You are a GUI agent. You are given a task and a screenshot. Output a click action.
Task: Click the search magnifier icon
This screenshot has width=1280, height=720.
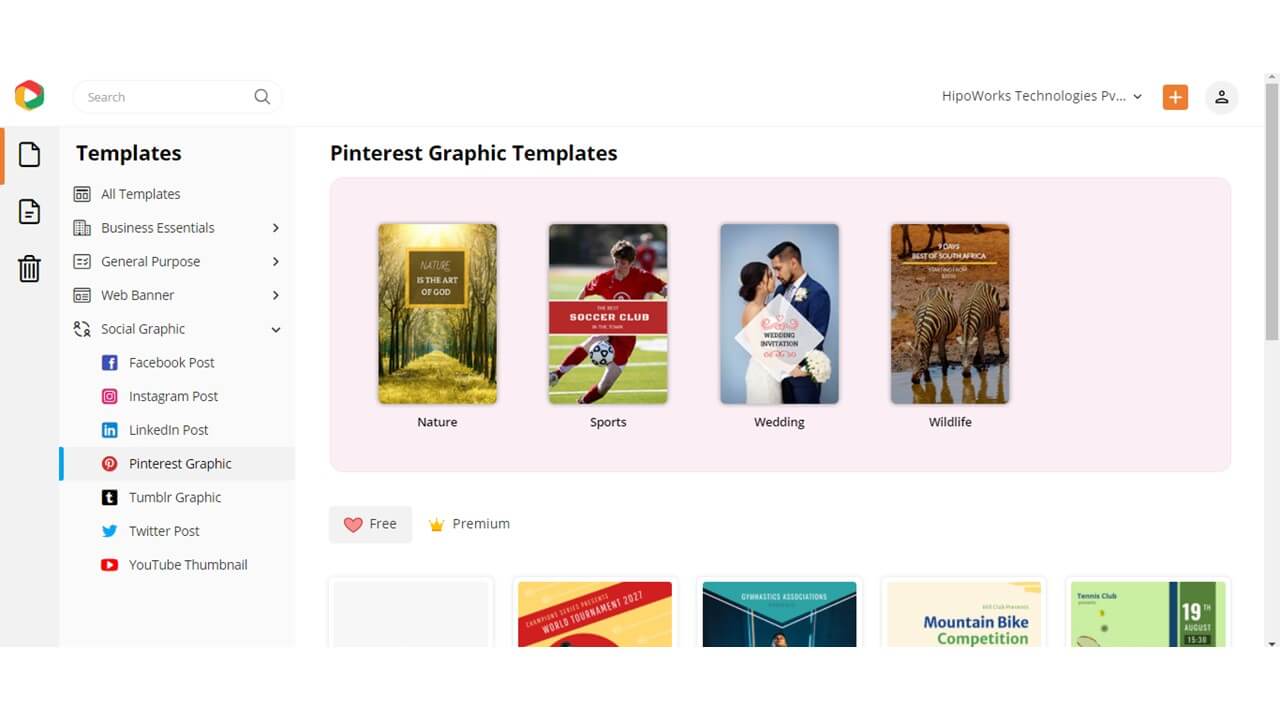tap(261, 96)
